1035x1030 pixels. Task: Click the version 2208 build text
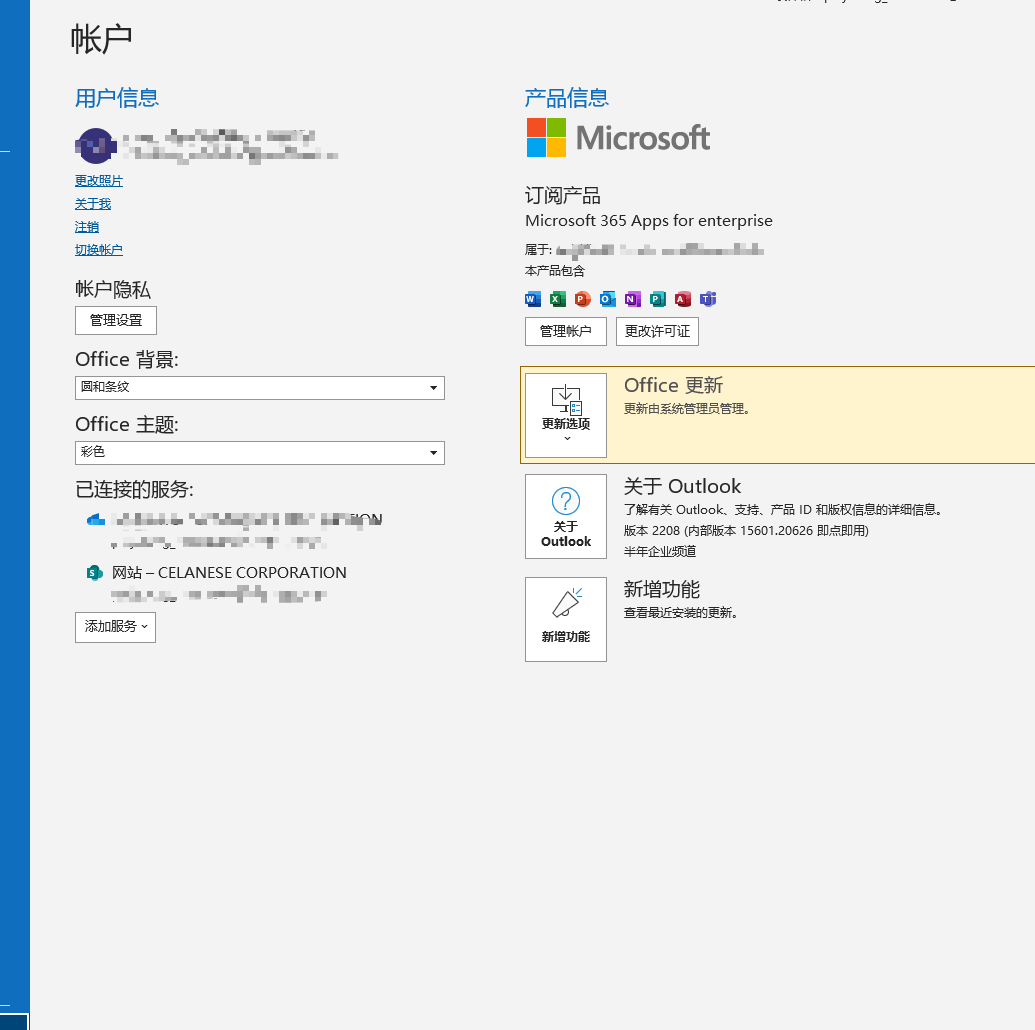click(x=746, y=530)
